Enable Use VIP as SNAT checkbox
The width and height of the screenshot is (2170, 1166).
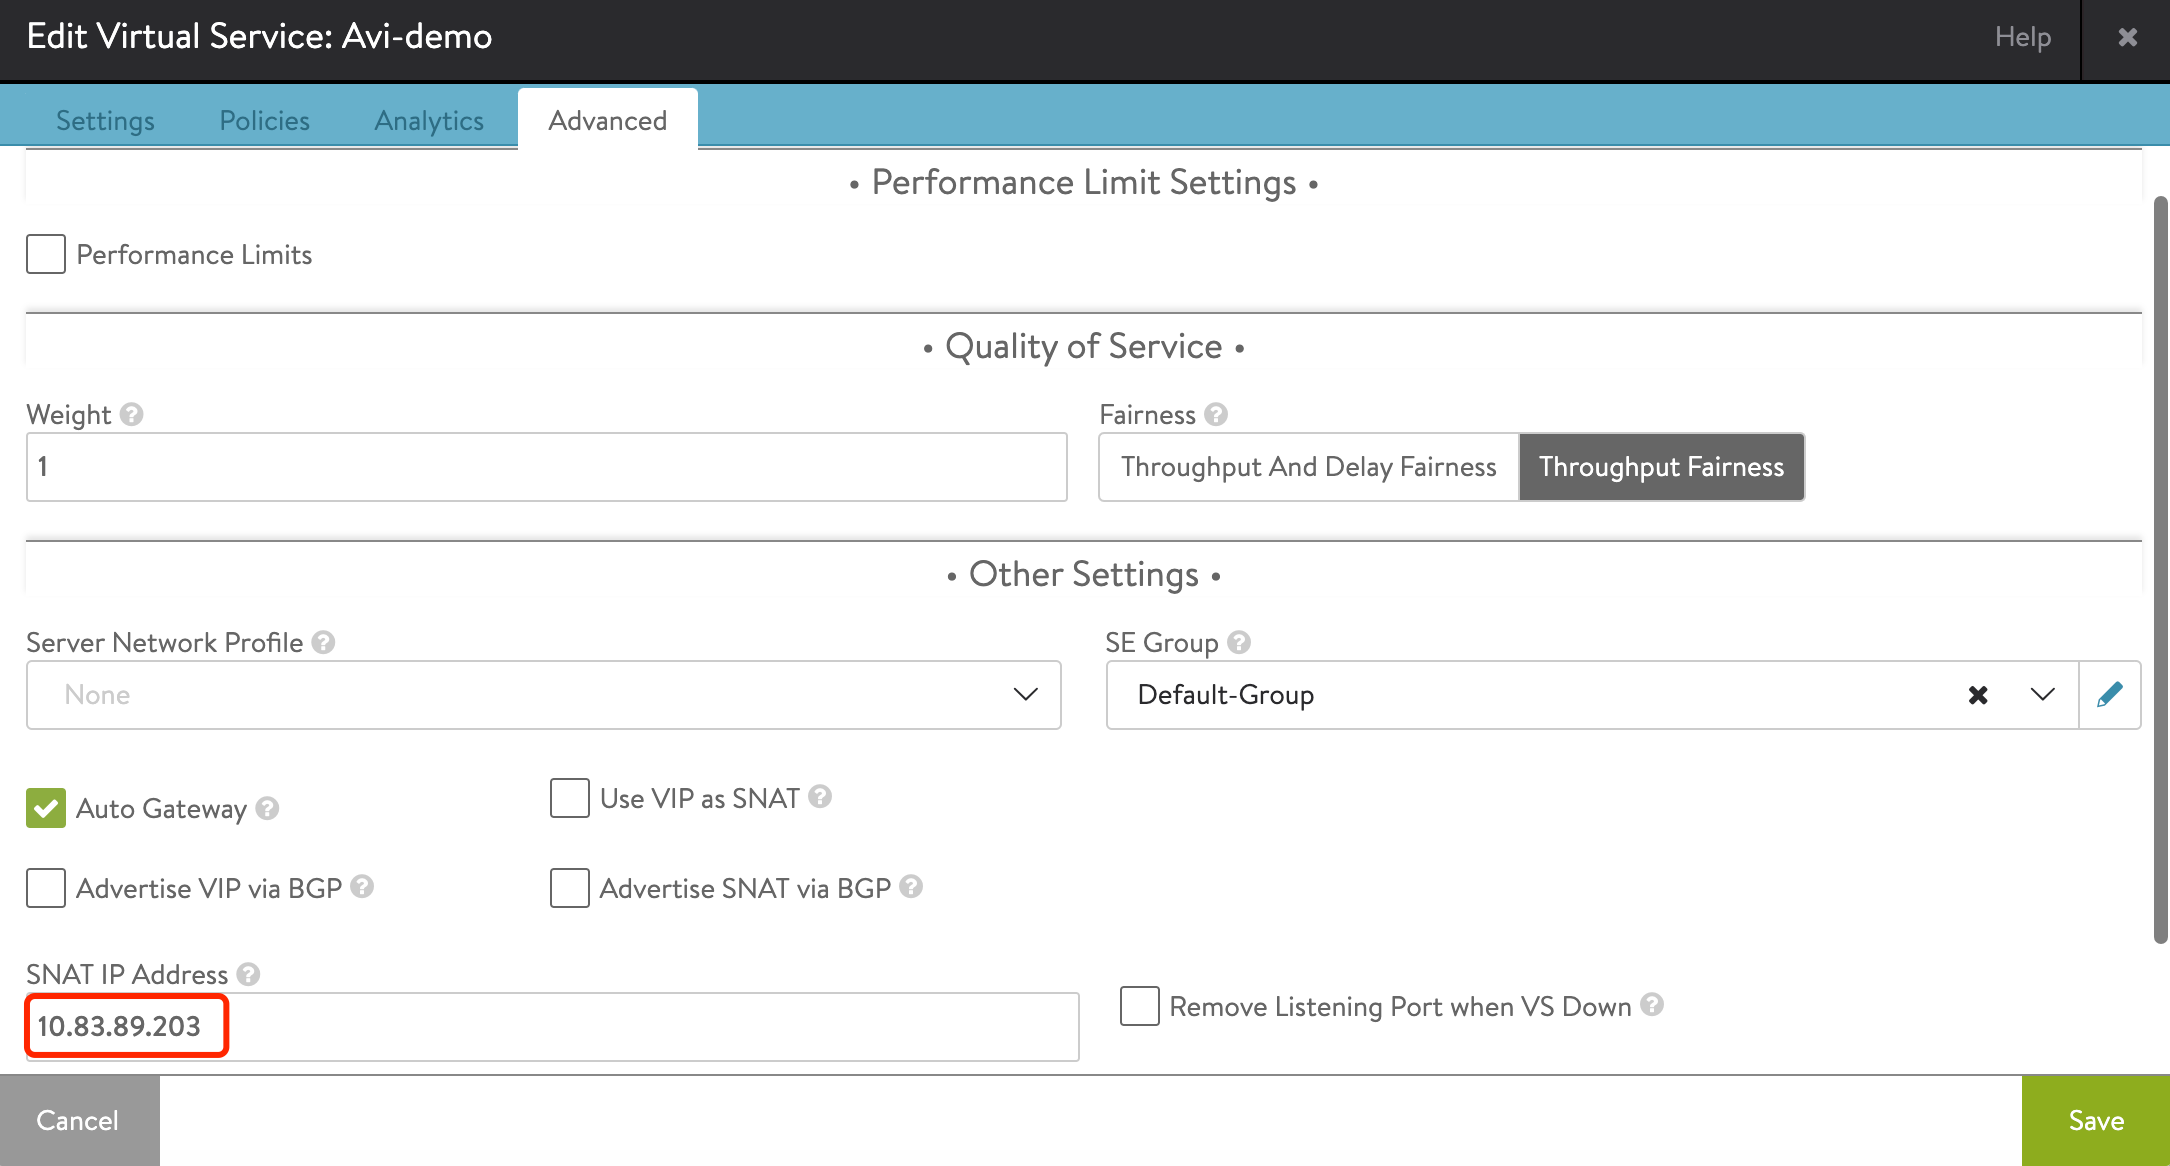pos(570,798)
